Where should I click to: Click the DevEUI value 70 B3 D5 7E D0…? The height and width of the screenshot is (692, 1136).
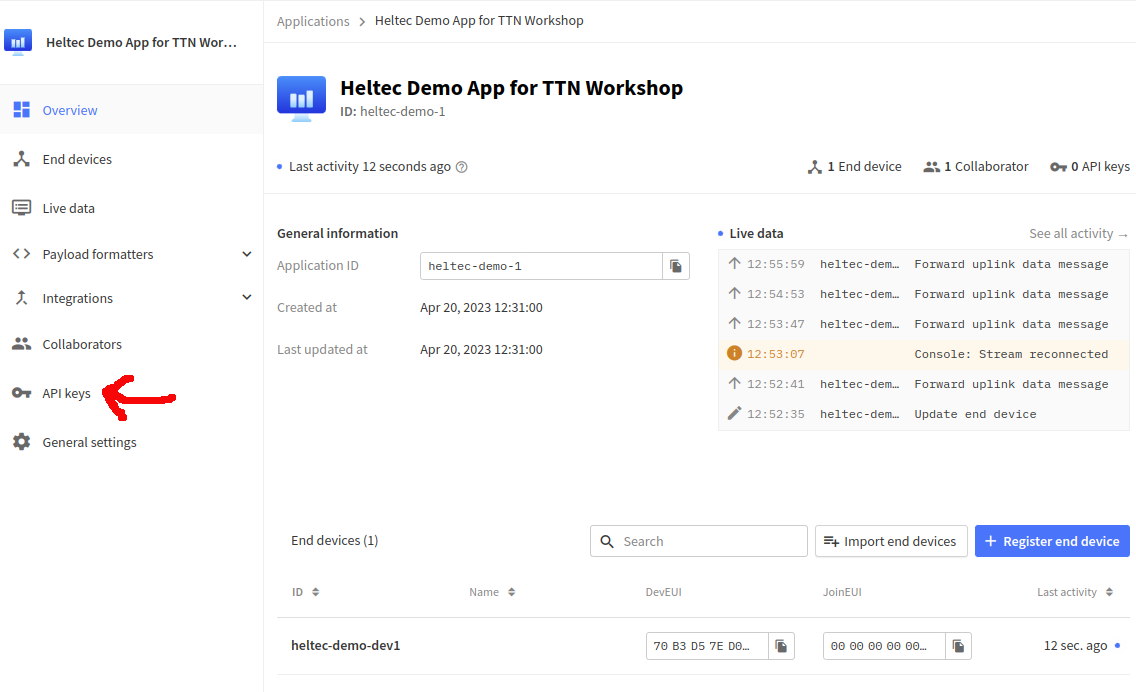pyautogui.click(x=707, y=646)
